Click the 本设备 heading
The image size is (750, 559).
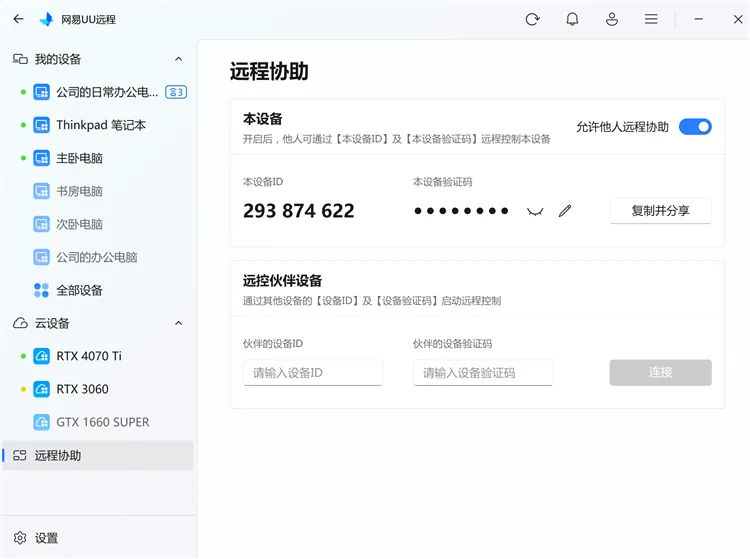(x=263, y=119)
